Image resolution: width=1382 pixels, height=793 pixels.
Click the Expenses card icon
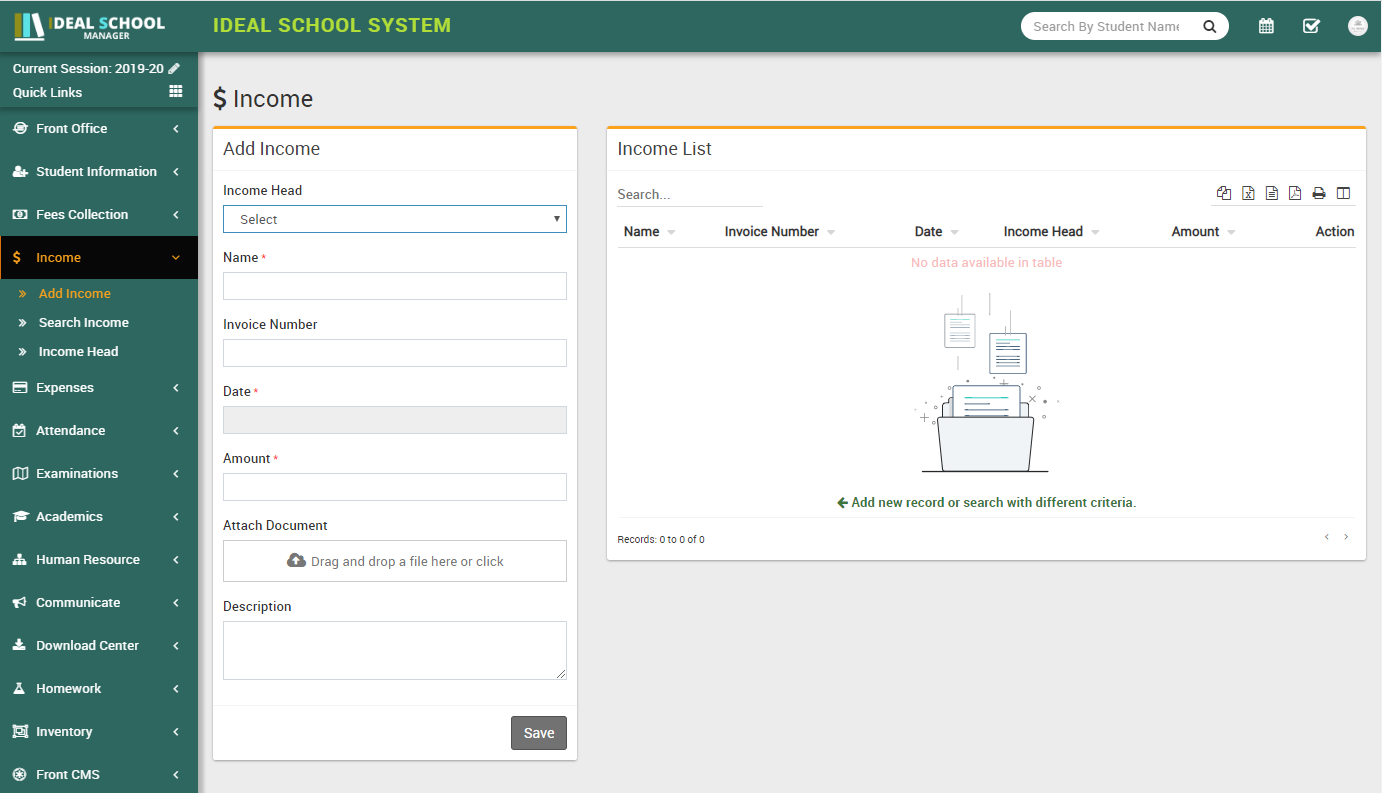coord(20,387)
